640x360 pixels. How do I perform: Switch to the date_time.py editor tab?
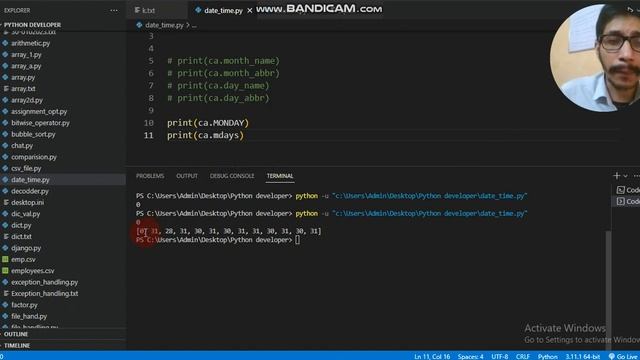[223, 11]
